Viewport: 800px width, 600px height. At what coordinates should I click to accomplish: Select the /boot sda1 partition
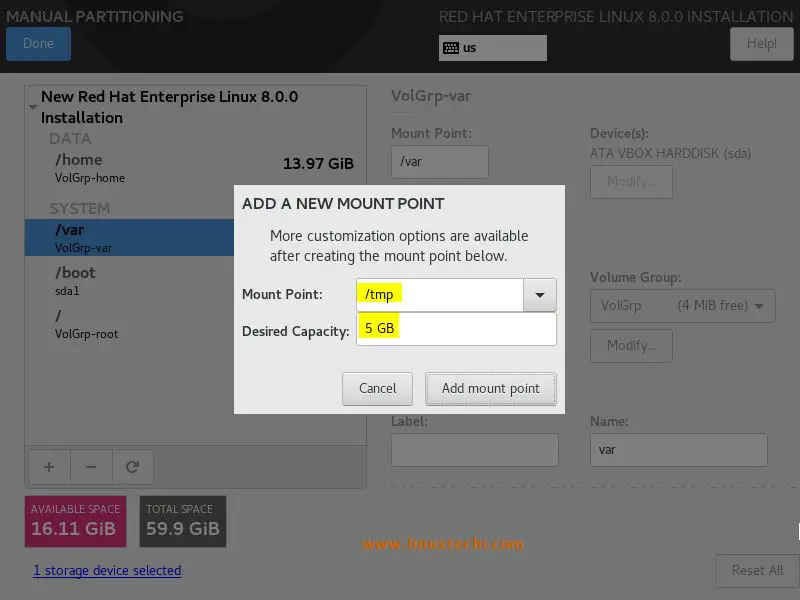point(130,281)
